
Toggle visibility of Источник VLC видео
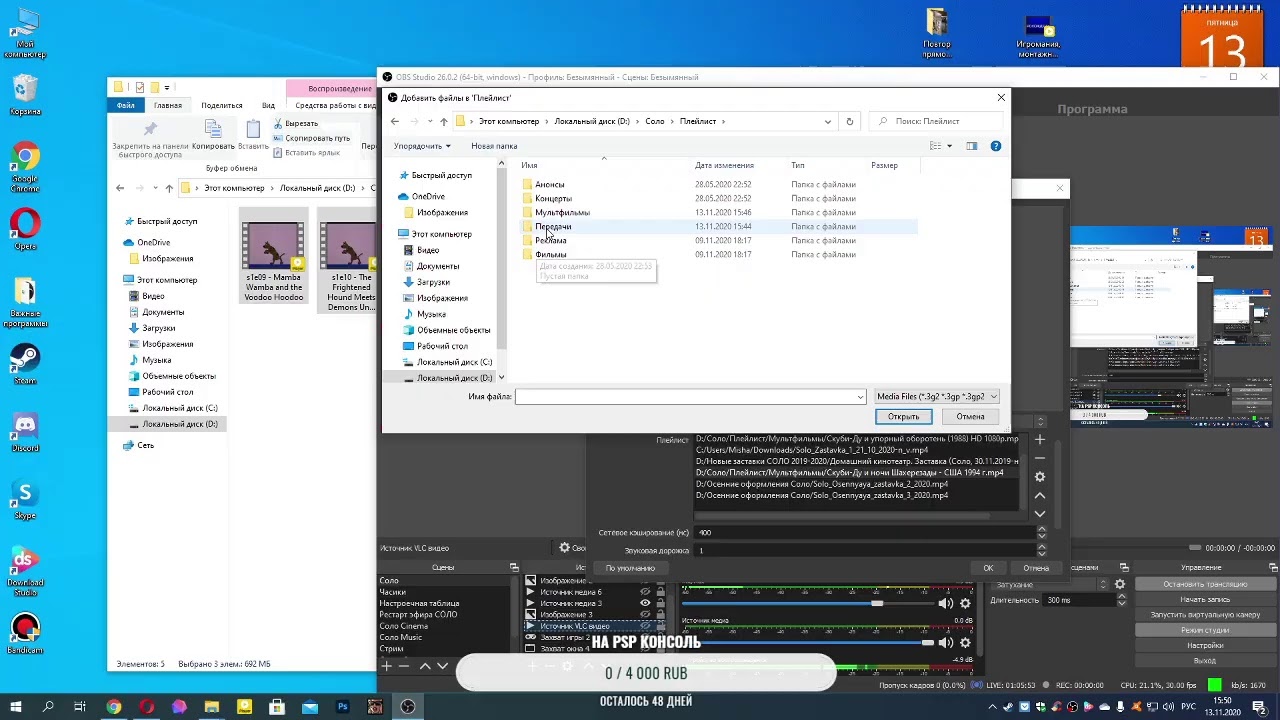coord(645,626)
